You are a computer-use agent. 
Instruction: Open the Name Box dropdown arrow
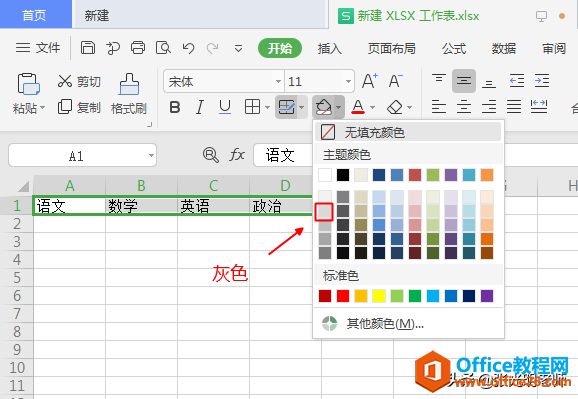pos(151,155)
